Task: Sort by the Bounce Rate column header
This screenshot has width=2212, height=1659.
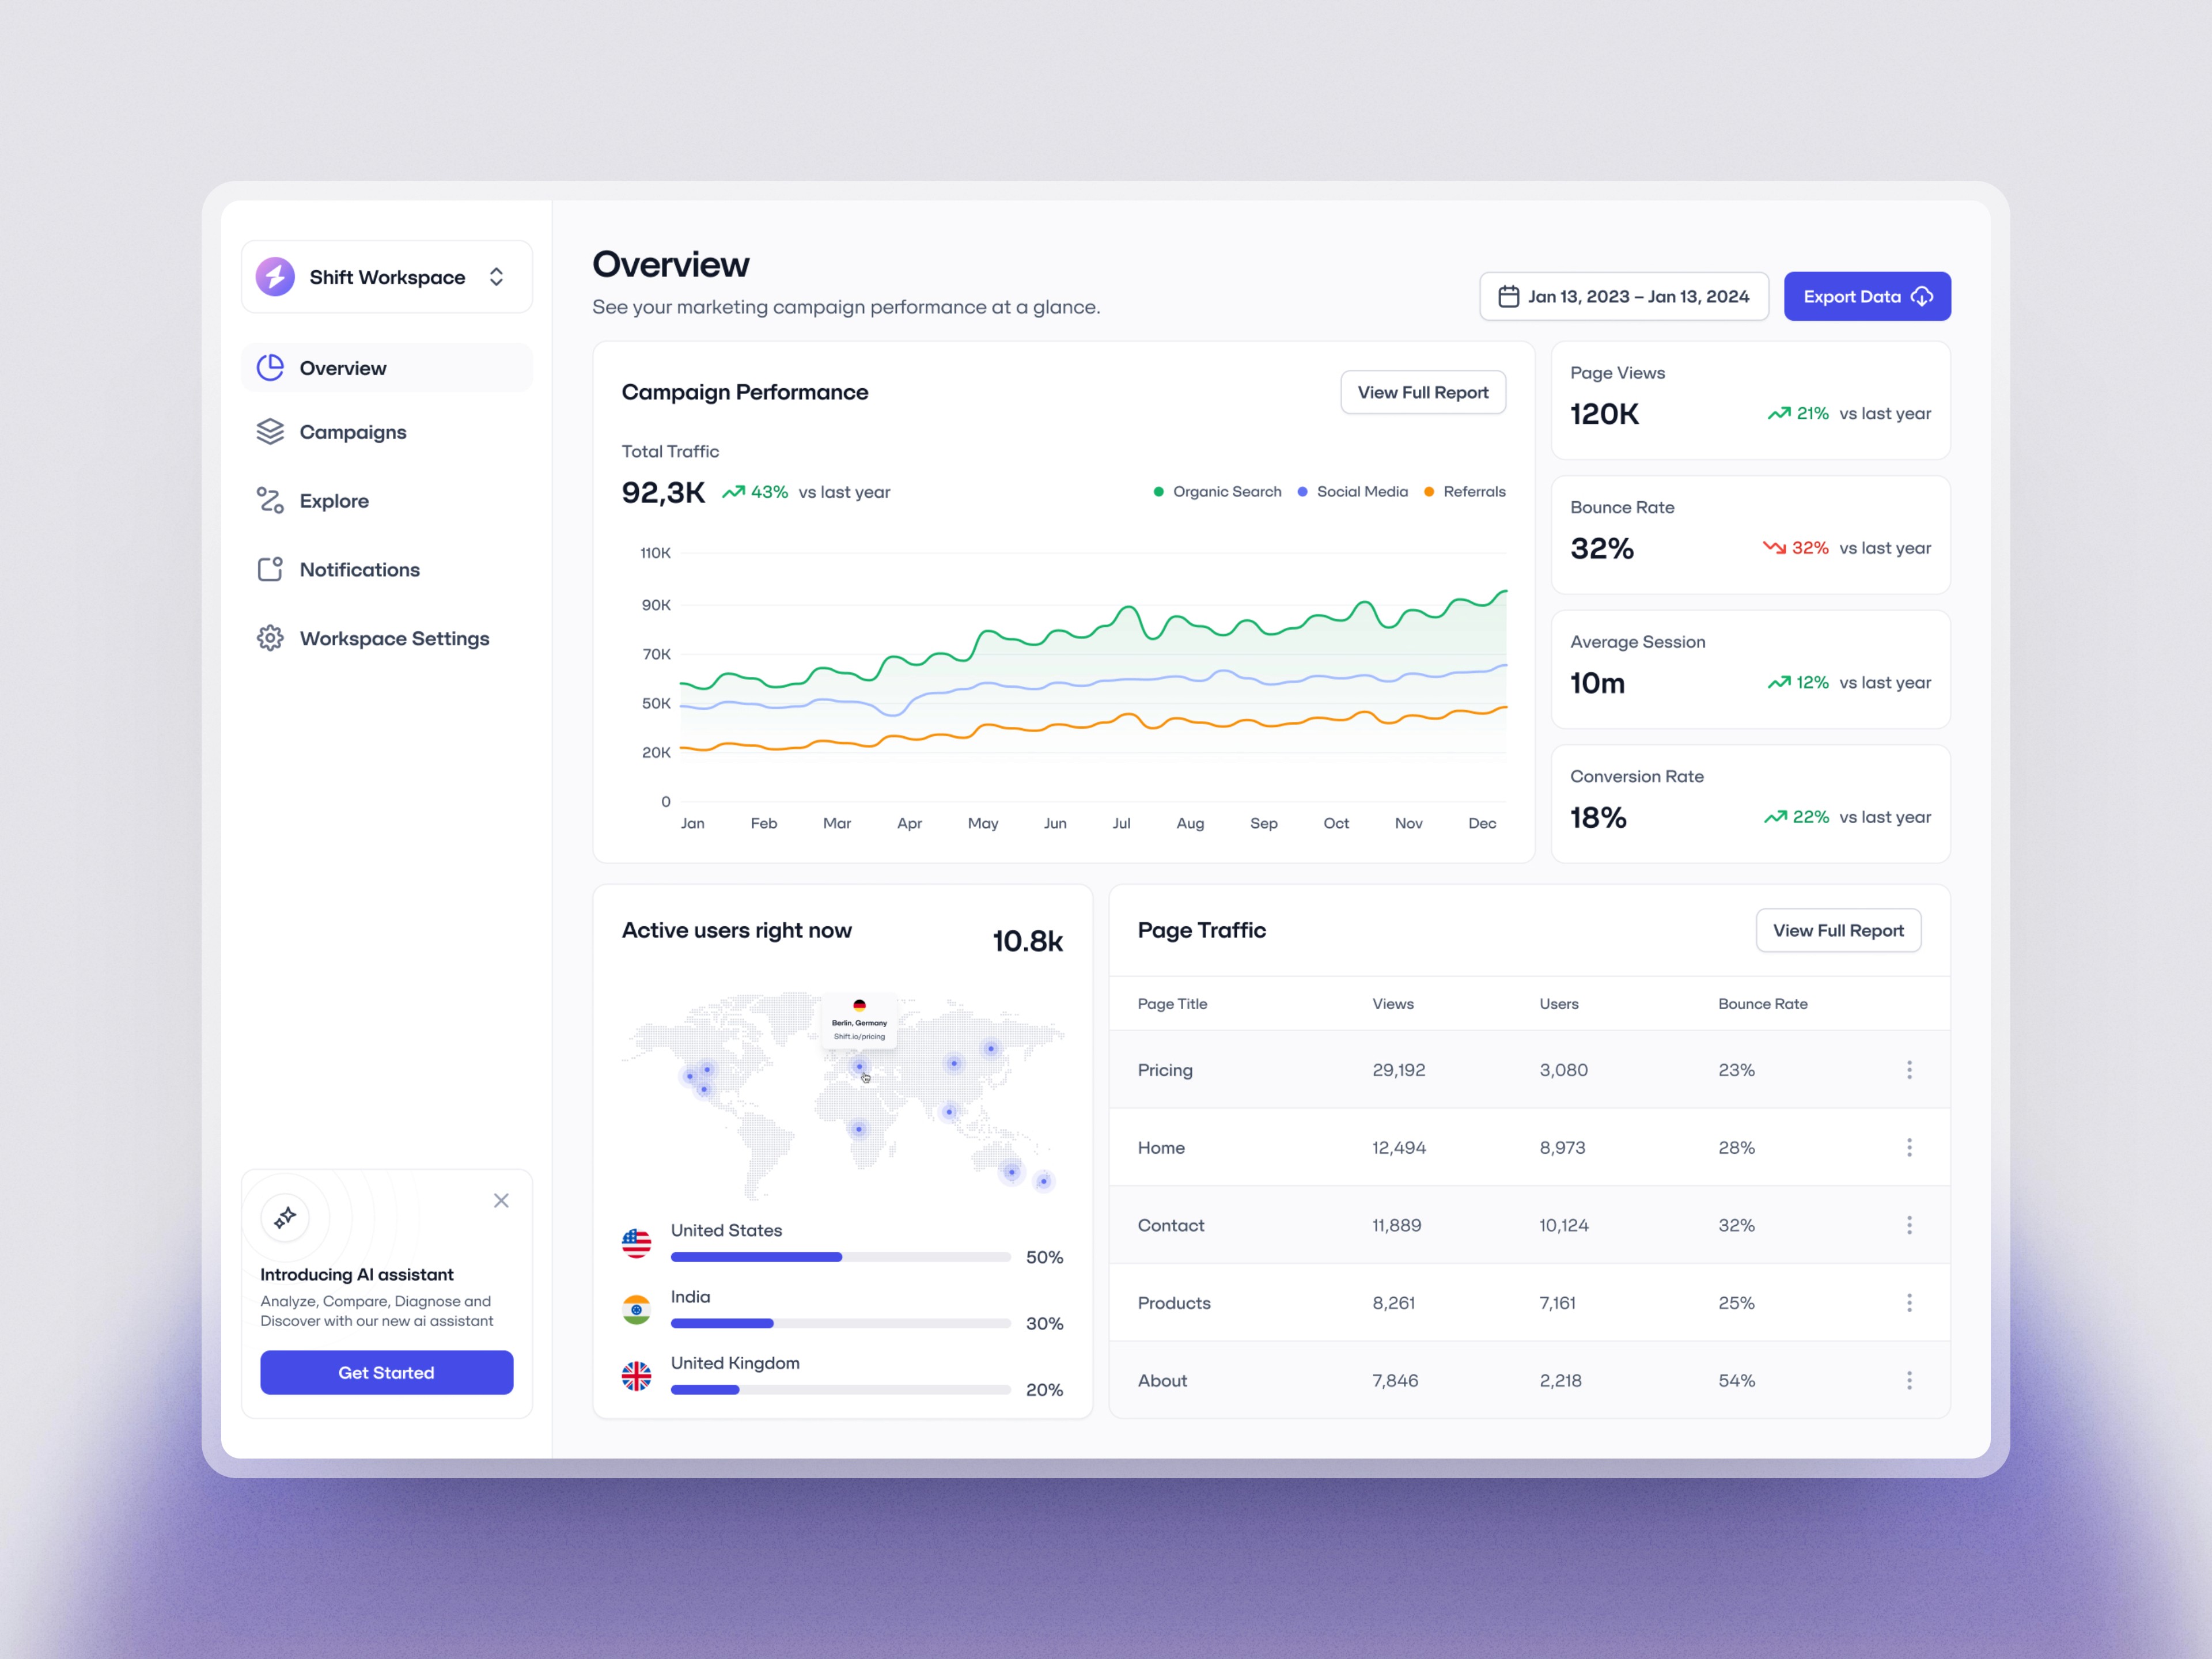Action: coord(1763,1003)
